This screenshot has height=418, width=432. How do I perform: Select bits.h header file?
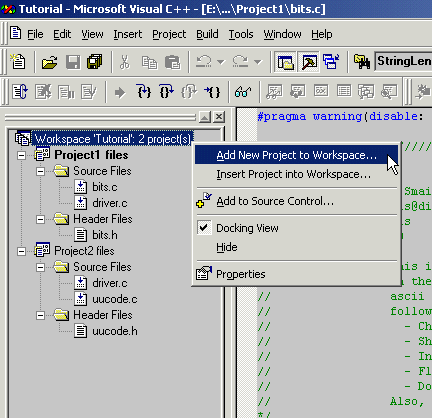tap(105, 235)
